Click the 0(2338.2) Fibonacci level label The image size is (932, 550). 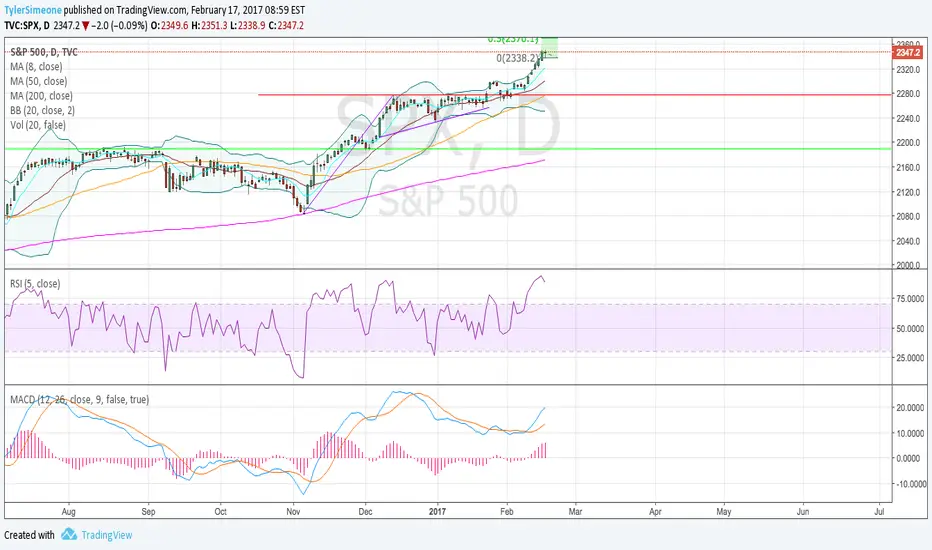(518, 59)
